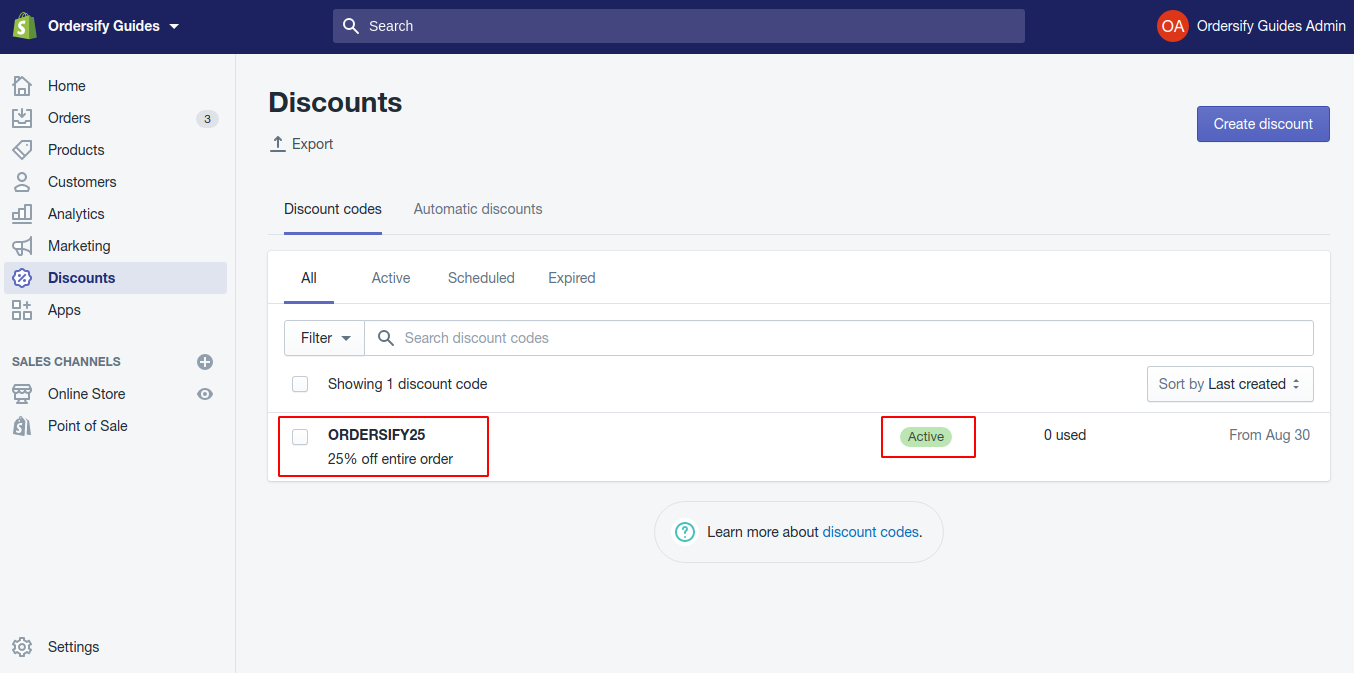Click the Customers person icon
Viewport: 1354px width, 673px height.
[22, 182]
